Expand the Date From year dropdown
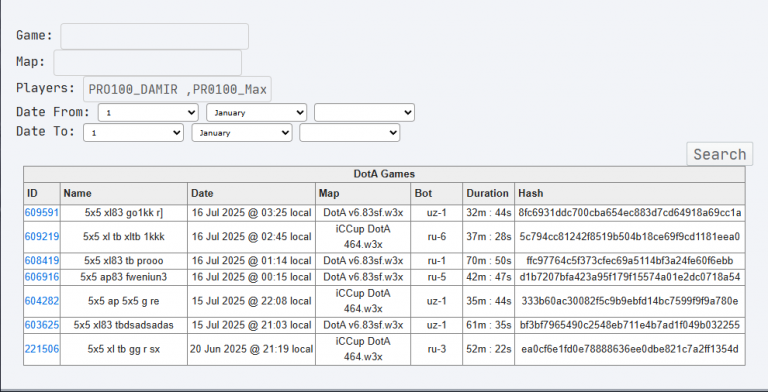Image resolution: width=768 pixels, height=392 pixels. pos(364,112)
